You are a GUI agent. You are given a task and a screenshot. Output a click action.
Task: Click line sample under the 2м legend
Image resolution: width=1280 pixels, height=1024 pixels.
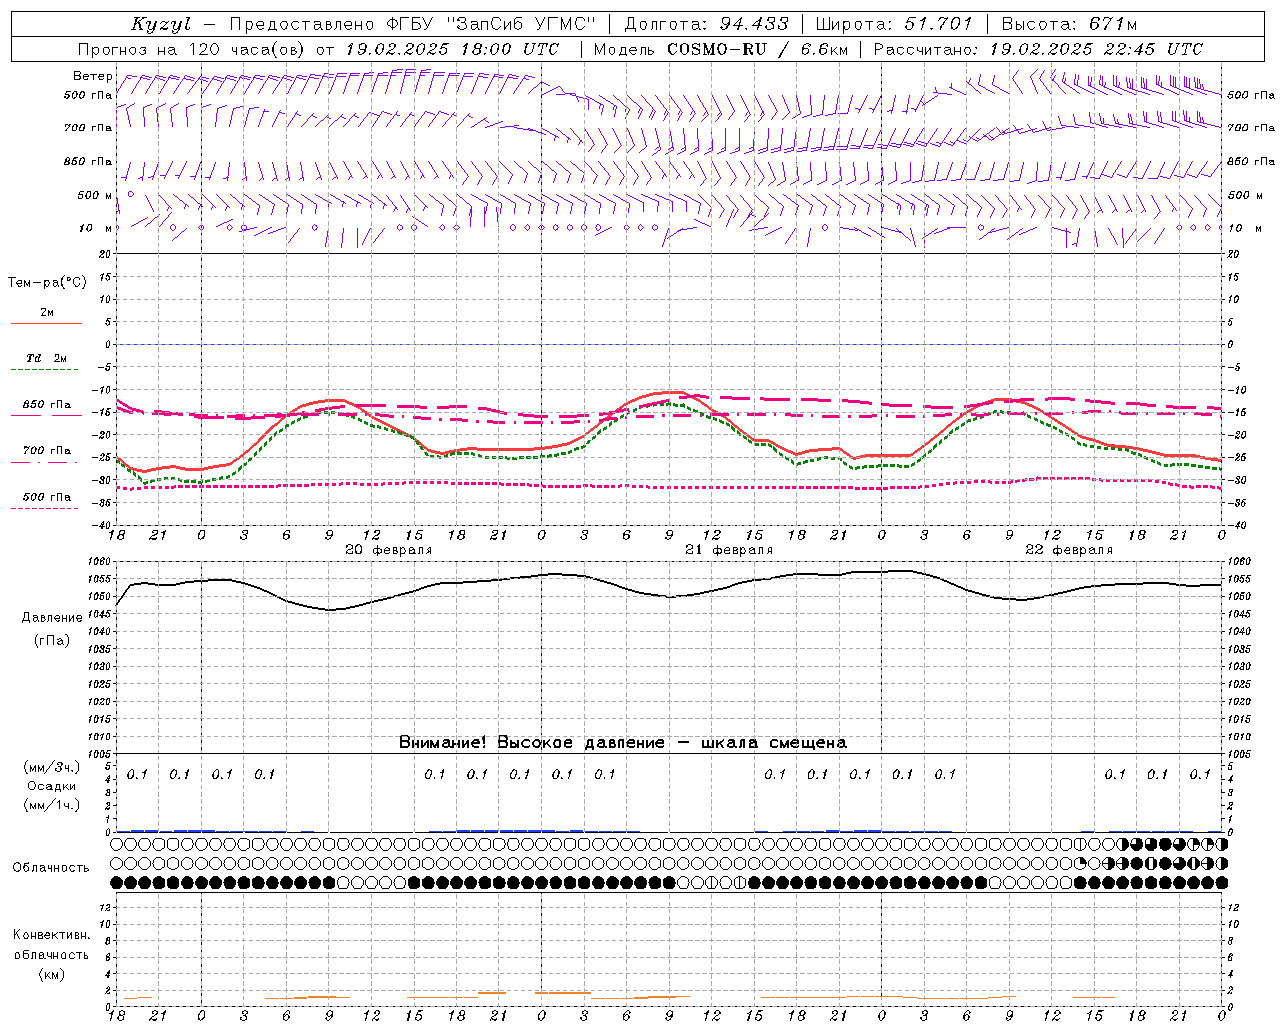46,324
